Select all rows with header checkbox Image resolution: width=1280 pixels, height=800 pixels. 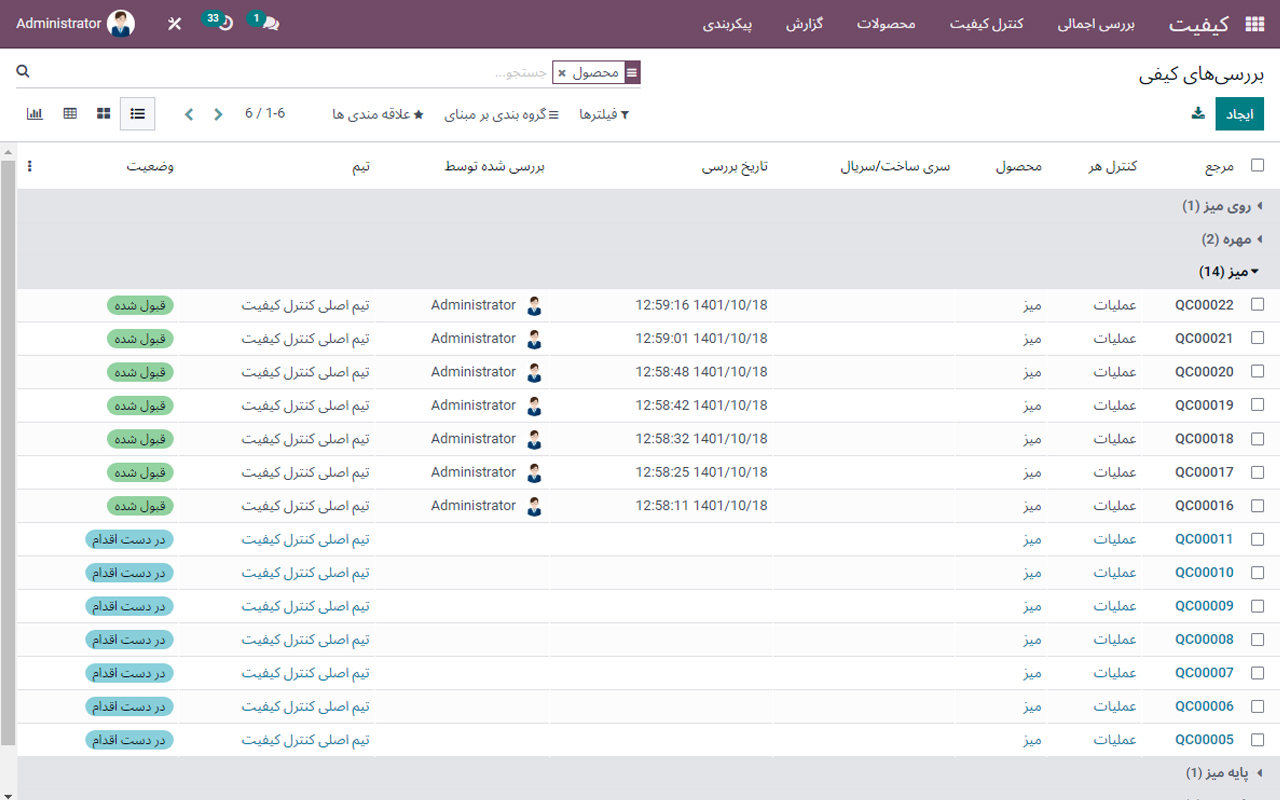1257,166
